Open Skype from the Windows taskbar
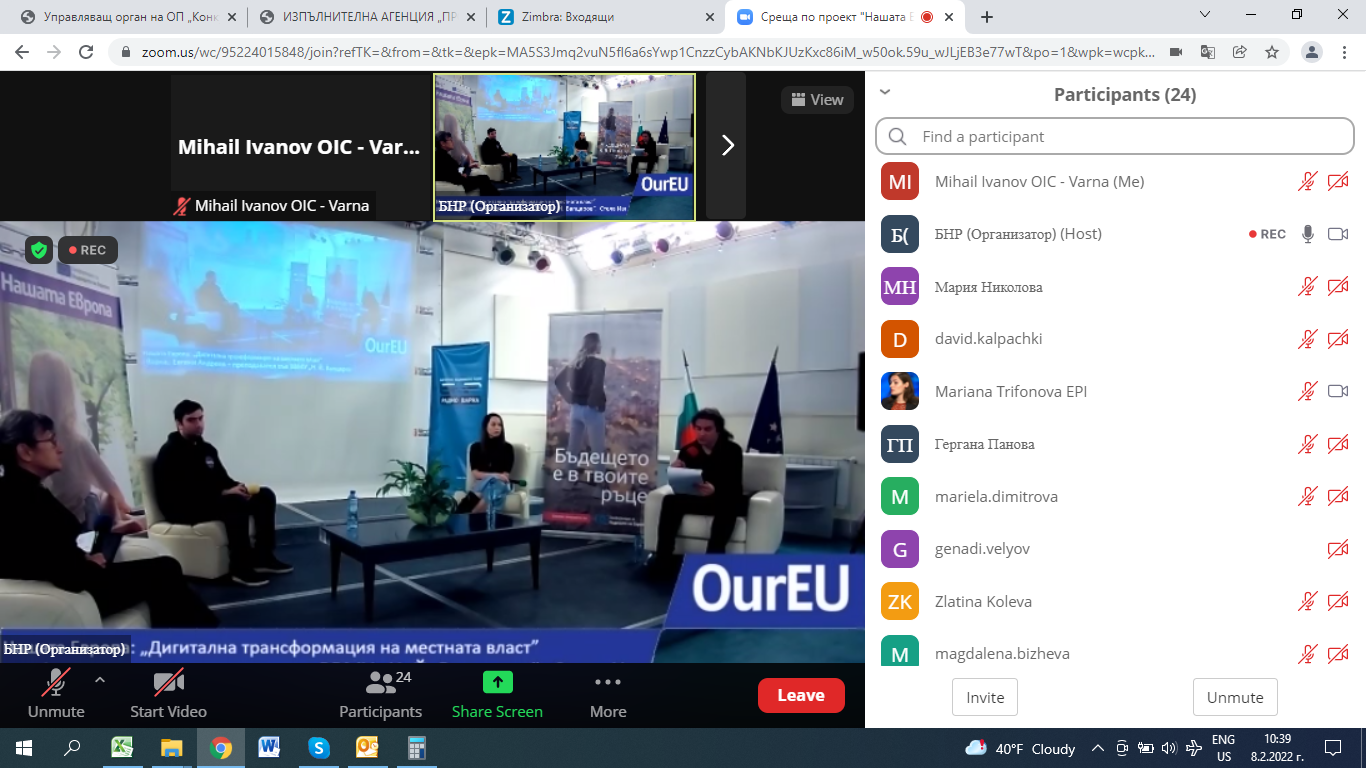 pyautogui.click(x=319, y=747)
